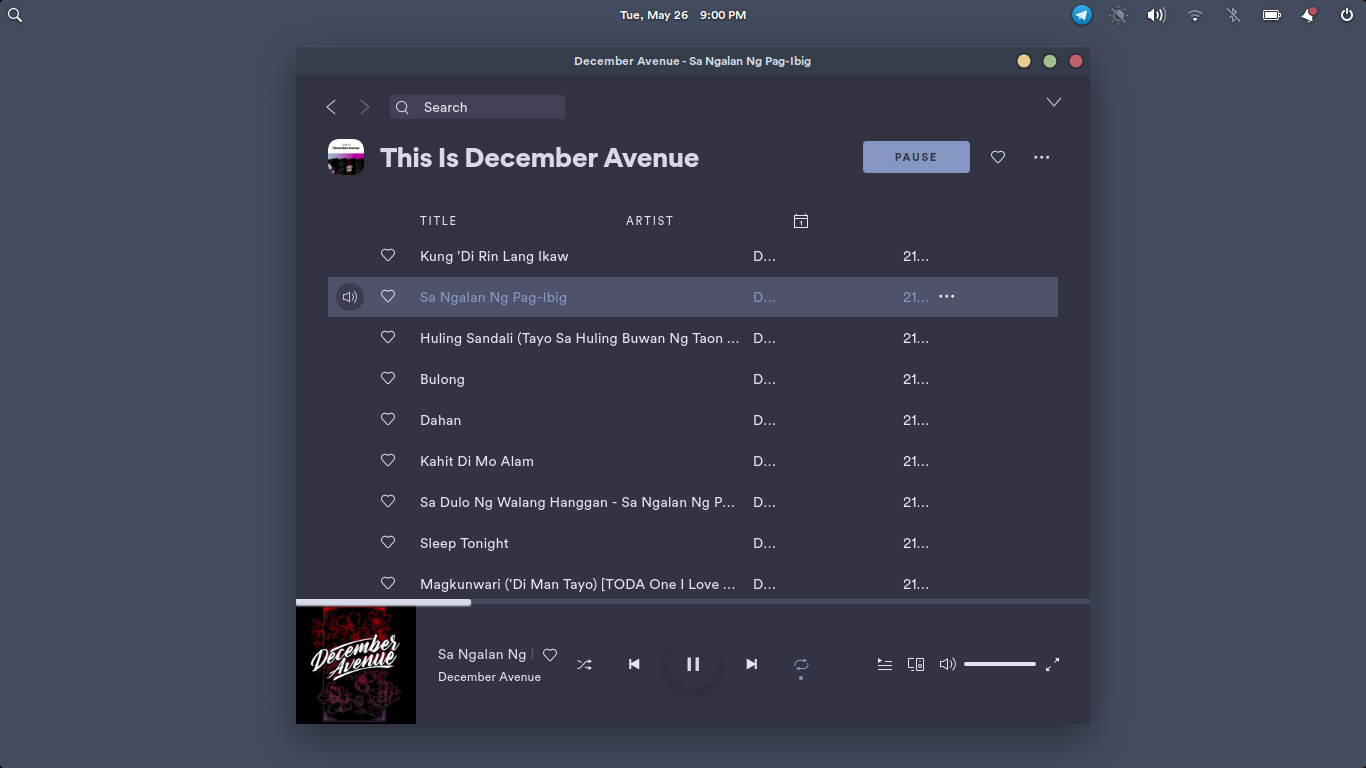Click the date cell for Dahan
The width and height of the screenshot is (1366, 768).
916,421
